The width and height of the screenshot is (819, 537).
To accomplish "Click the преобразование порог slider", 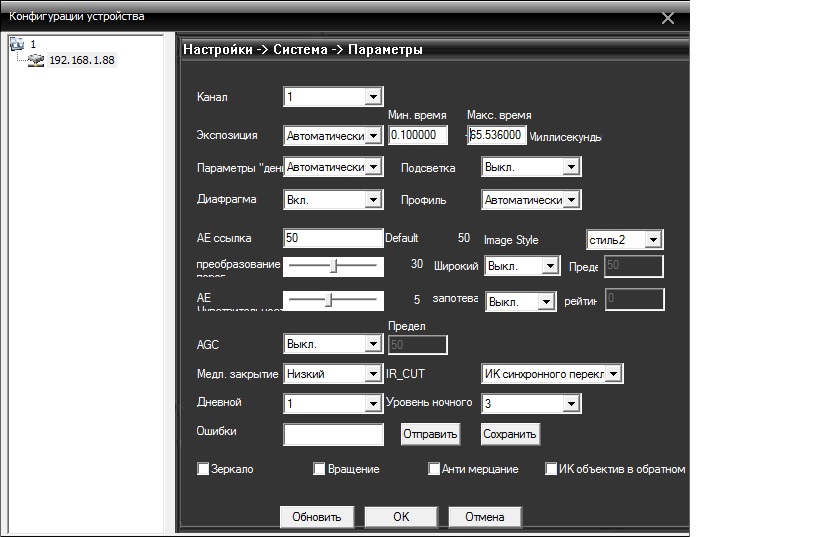I will [x=333, y=266].
